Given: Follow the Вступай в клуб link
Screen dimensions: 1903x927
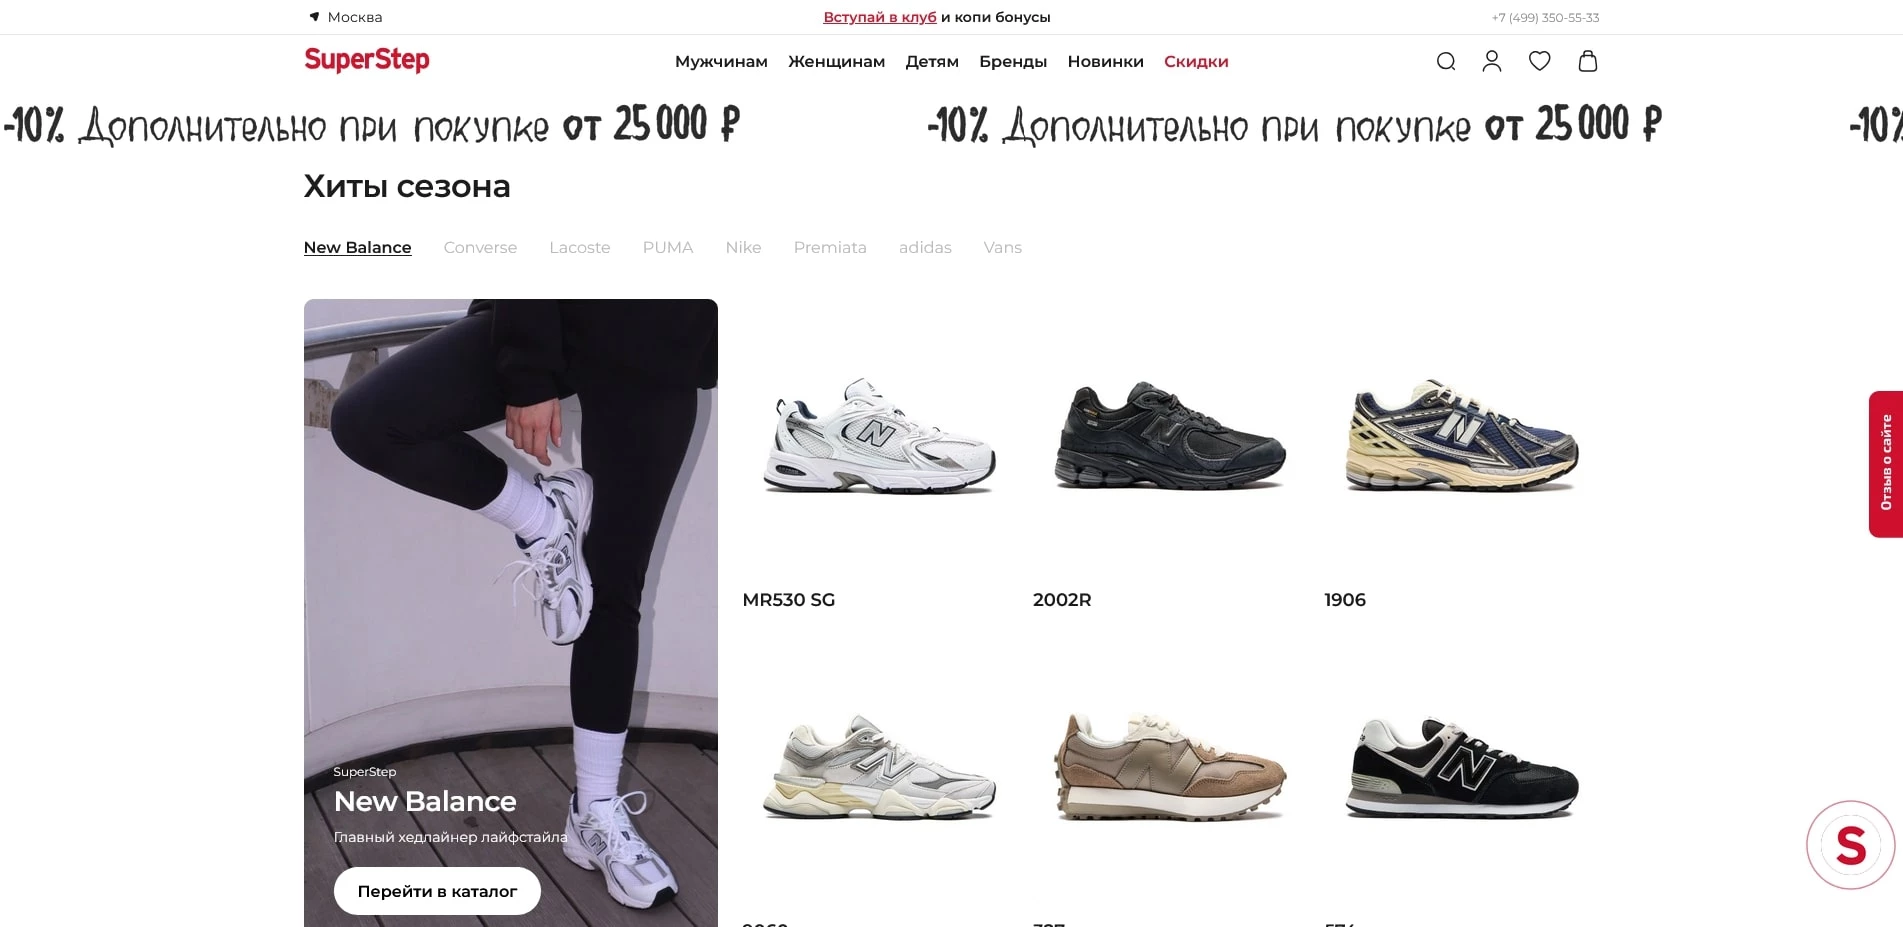Looking at the screenshot, I should tap(880, 17).
